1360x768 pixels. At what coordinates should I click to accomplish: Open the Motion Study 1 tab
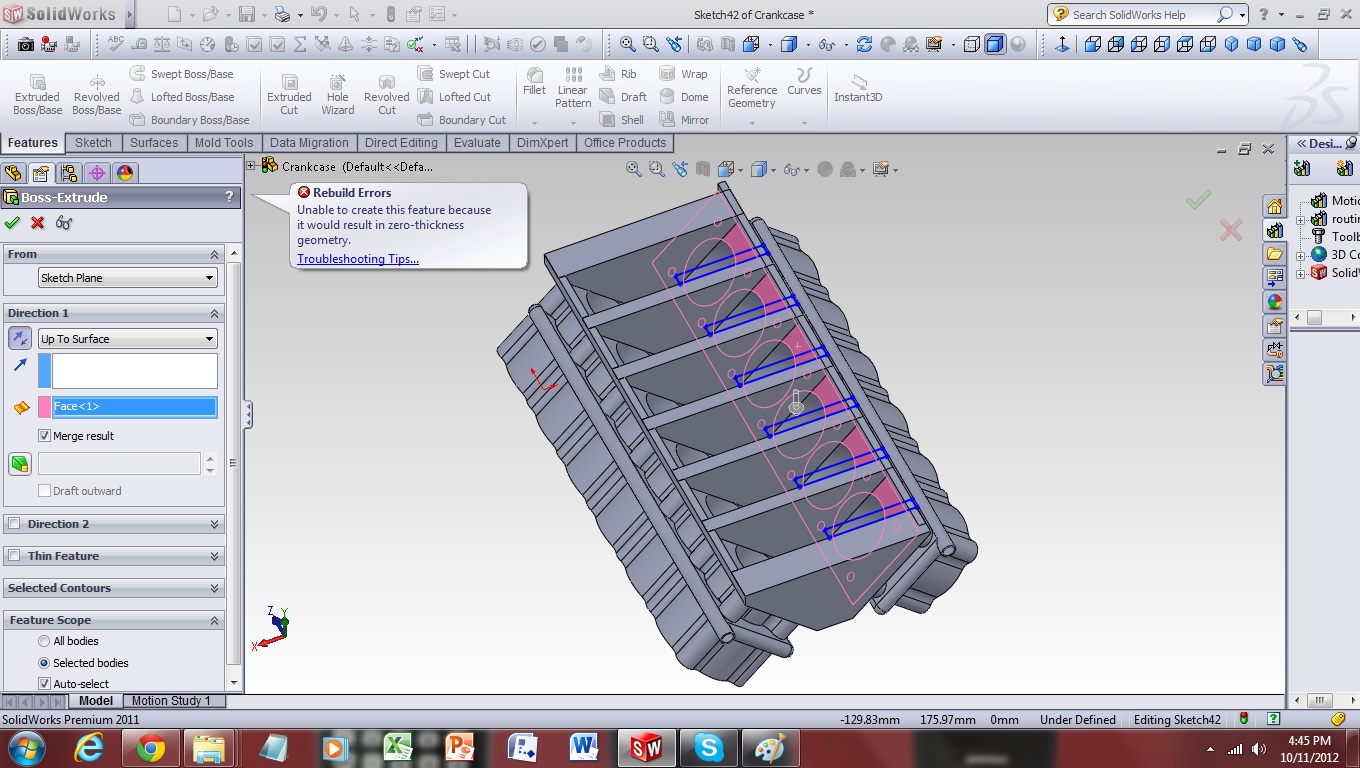[171, 701]
